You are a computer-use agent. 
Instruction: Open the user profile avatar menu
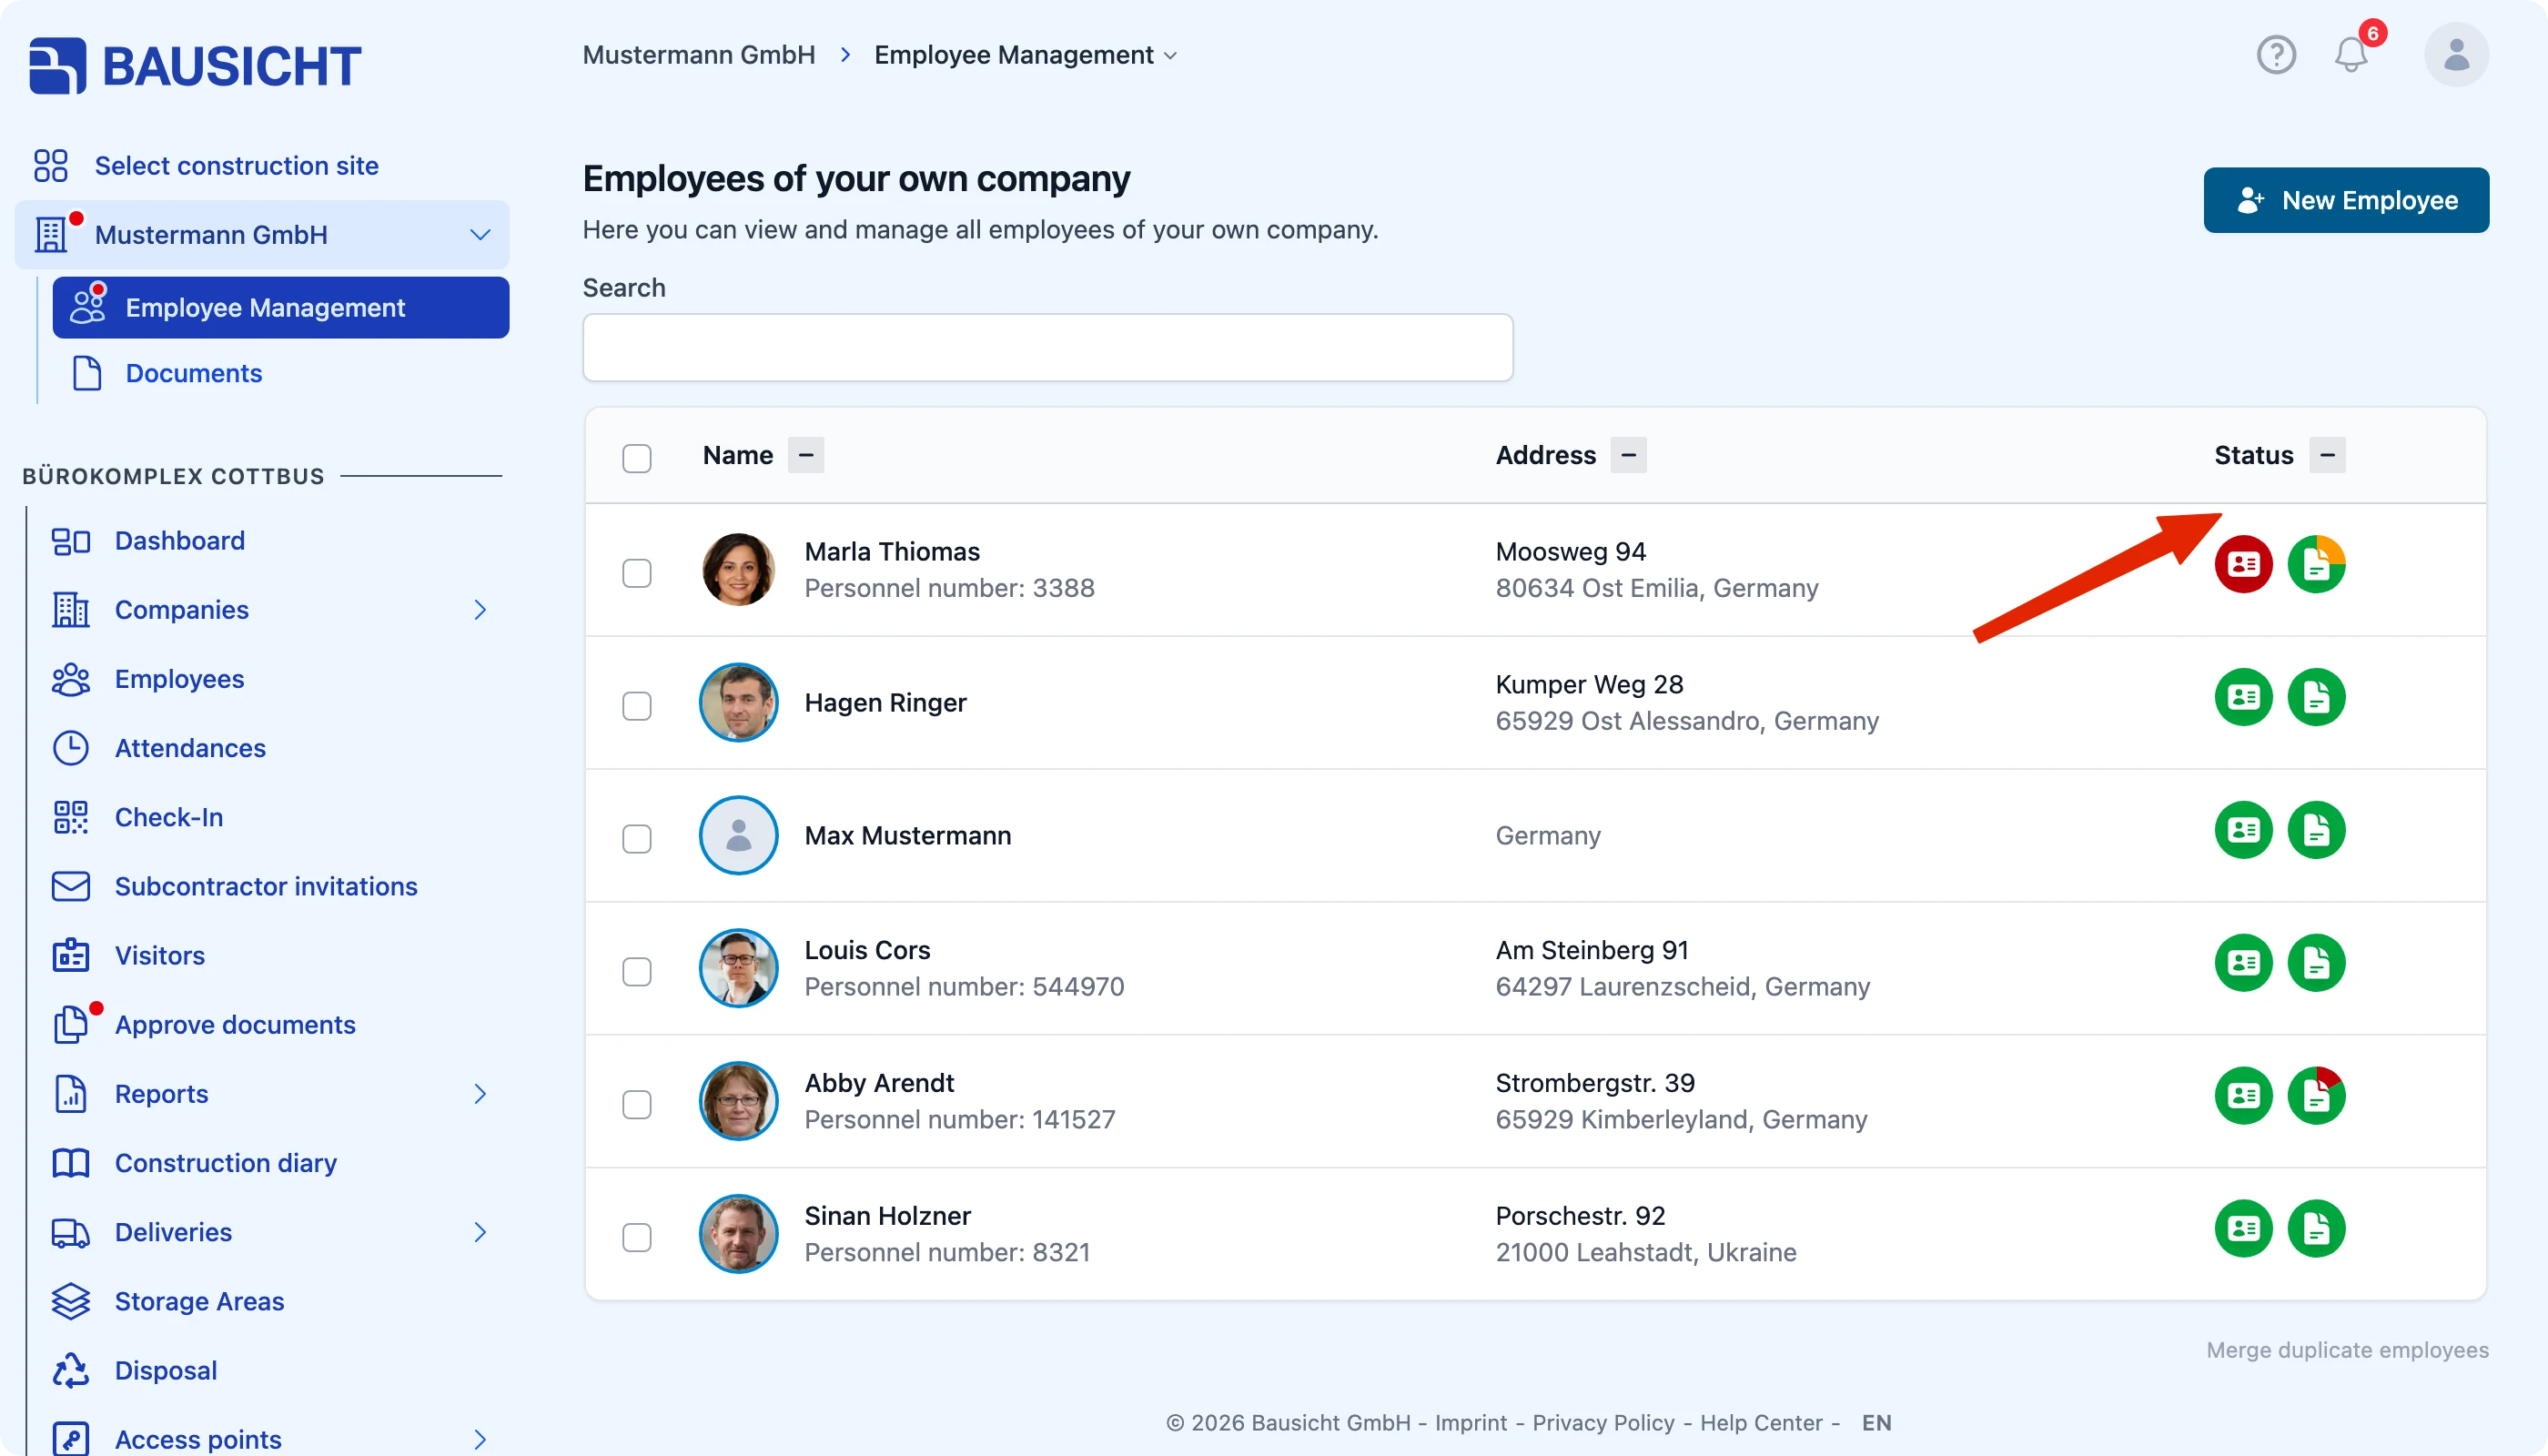[2456, 55]
